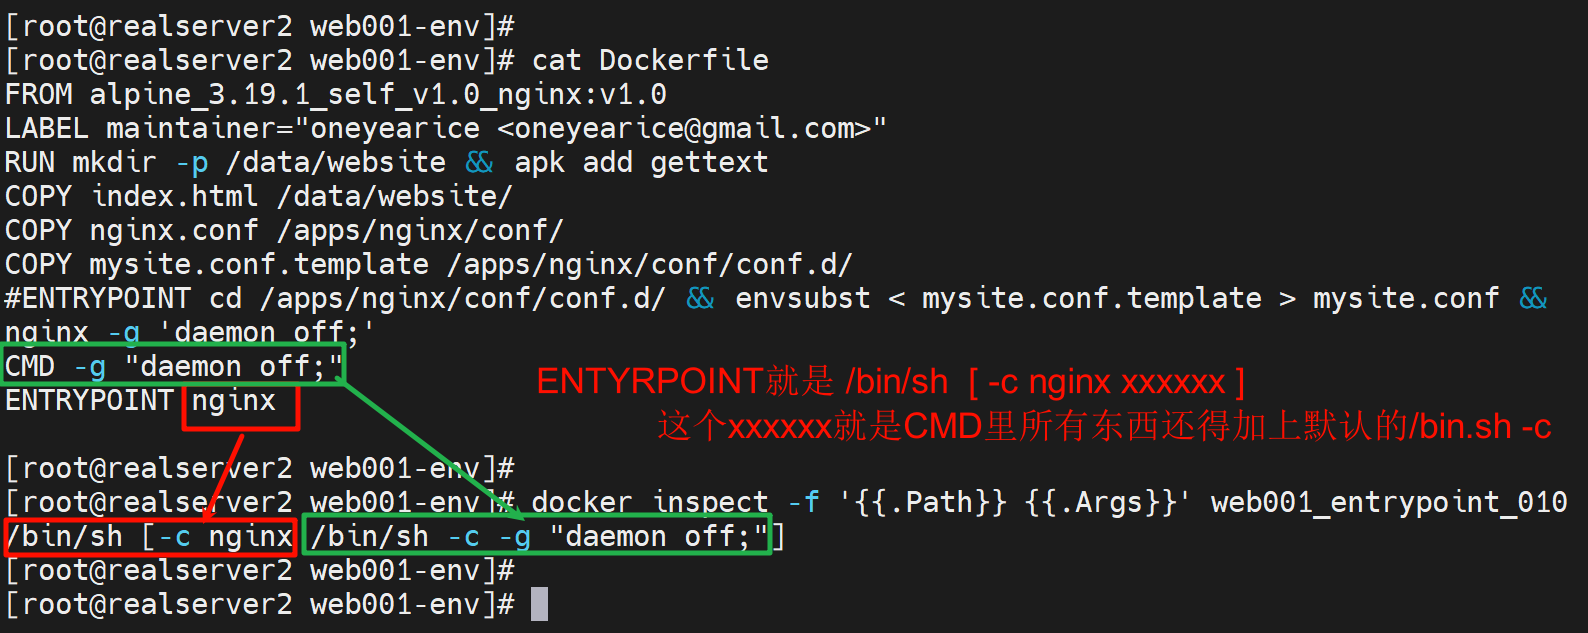Click "mysite.conf.template" in the third COPY line
Image resolution: width=1588 pixels, height=633 pixels.
pyautogui.click(x=259, y=264)
